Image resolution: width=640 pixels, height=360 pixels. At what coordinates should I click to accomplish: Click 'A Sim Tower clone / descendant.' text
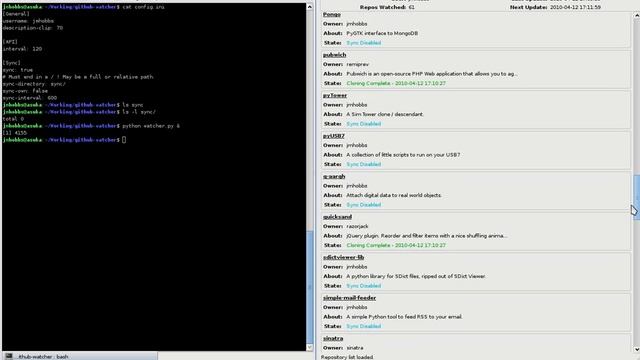385,114
